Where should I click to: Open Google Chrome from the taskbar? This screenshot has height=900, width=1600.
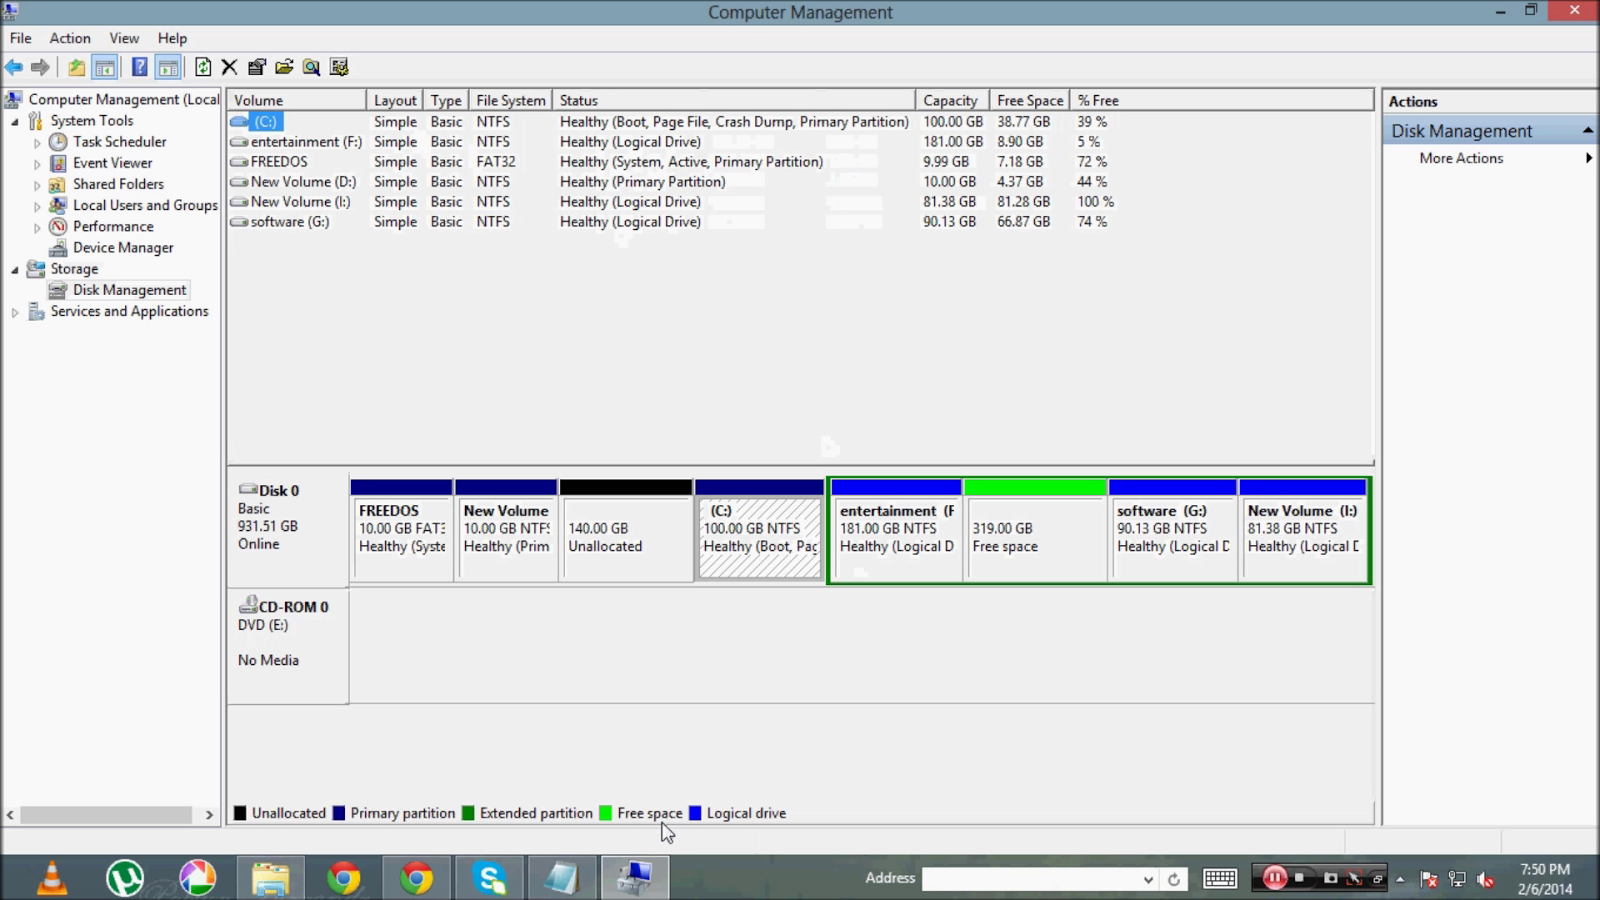[343, 877]
